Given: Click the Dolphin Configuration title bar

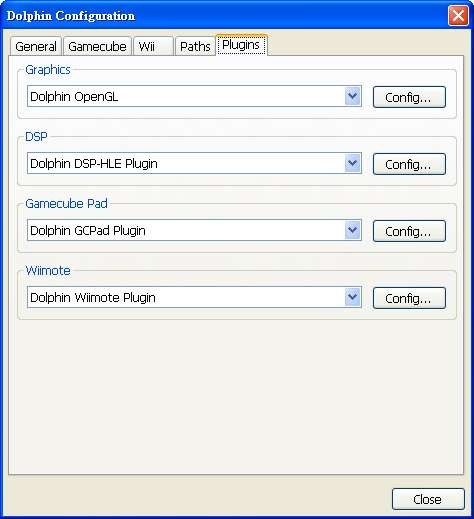Looking at the screenshot, I should pos(223,15).
